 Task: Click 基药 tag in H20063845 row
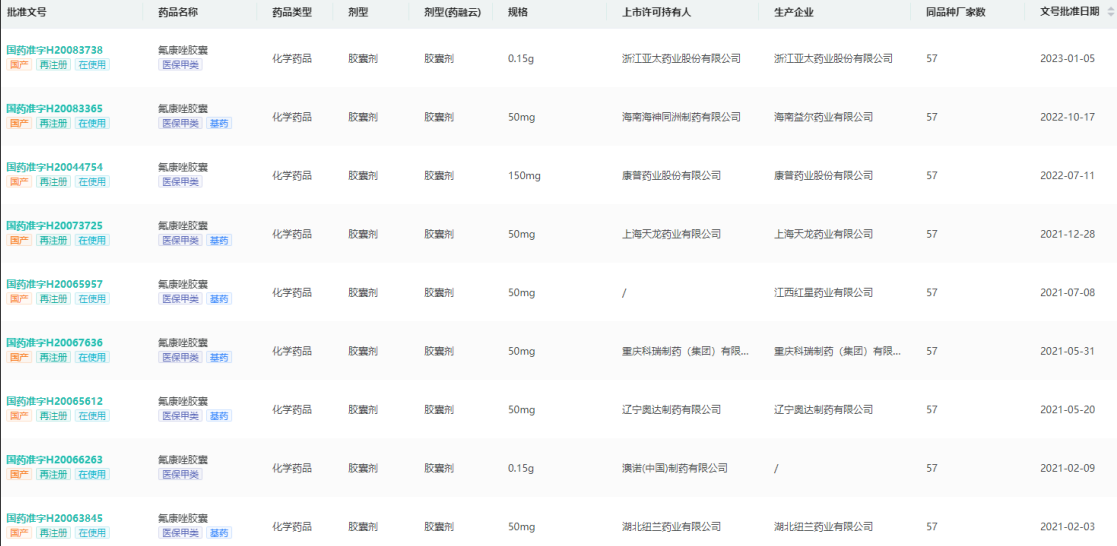pyautogui.click(x=219, y=533)
